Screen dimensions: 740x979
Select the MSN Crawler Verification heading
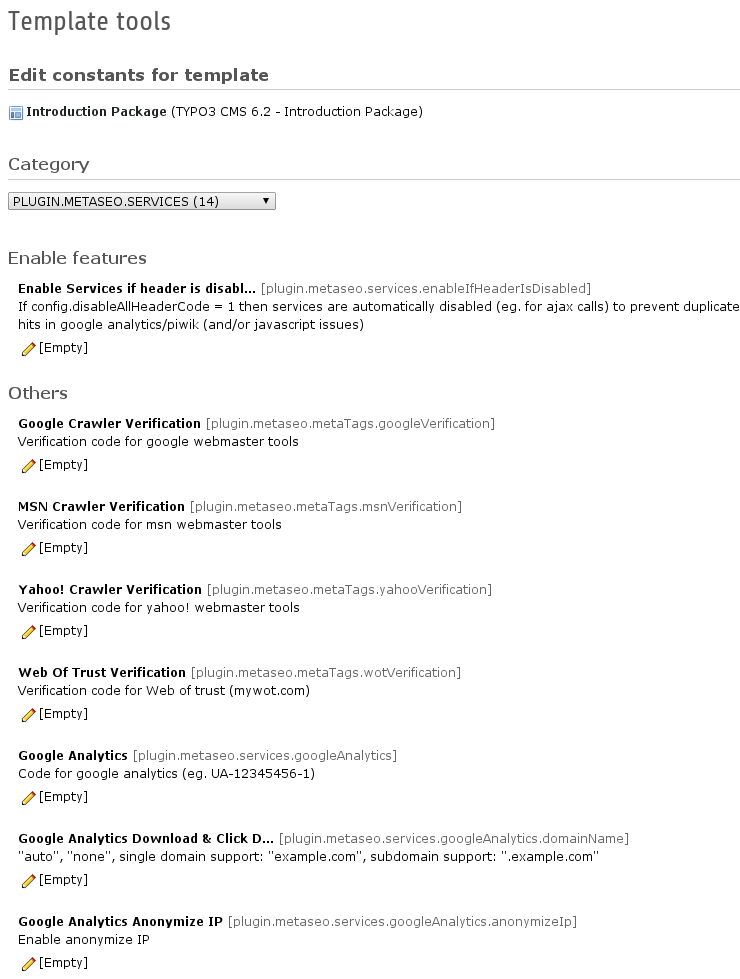click(x=101, y=507)
